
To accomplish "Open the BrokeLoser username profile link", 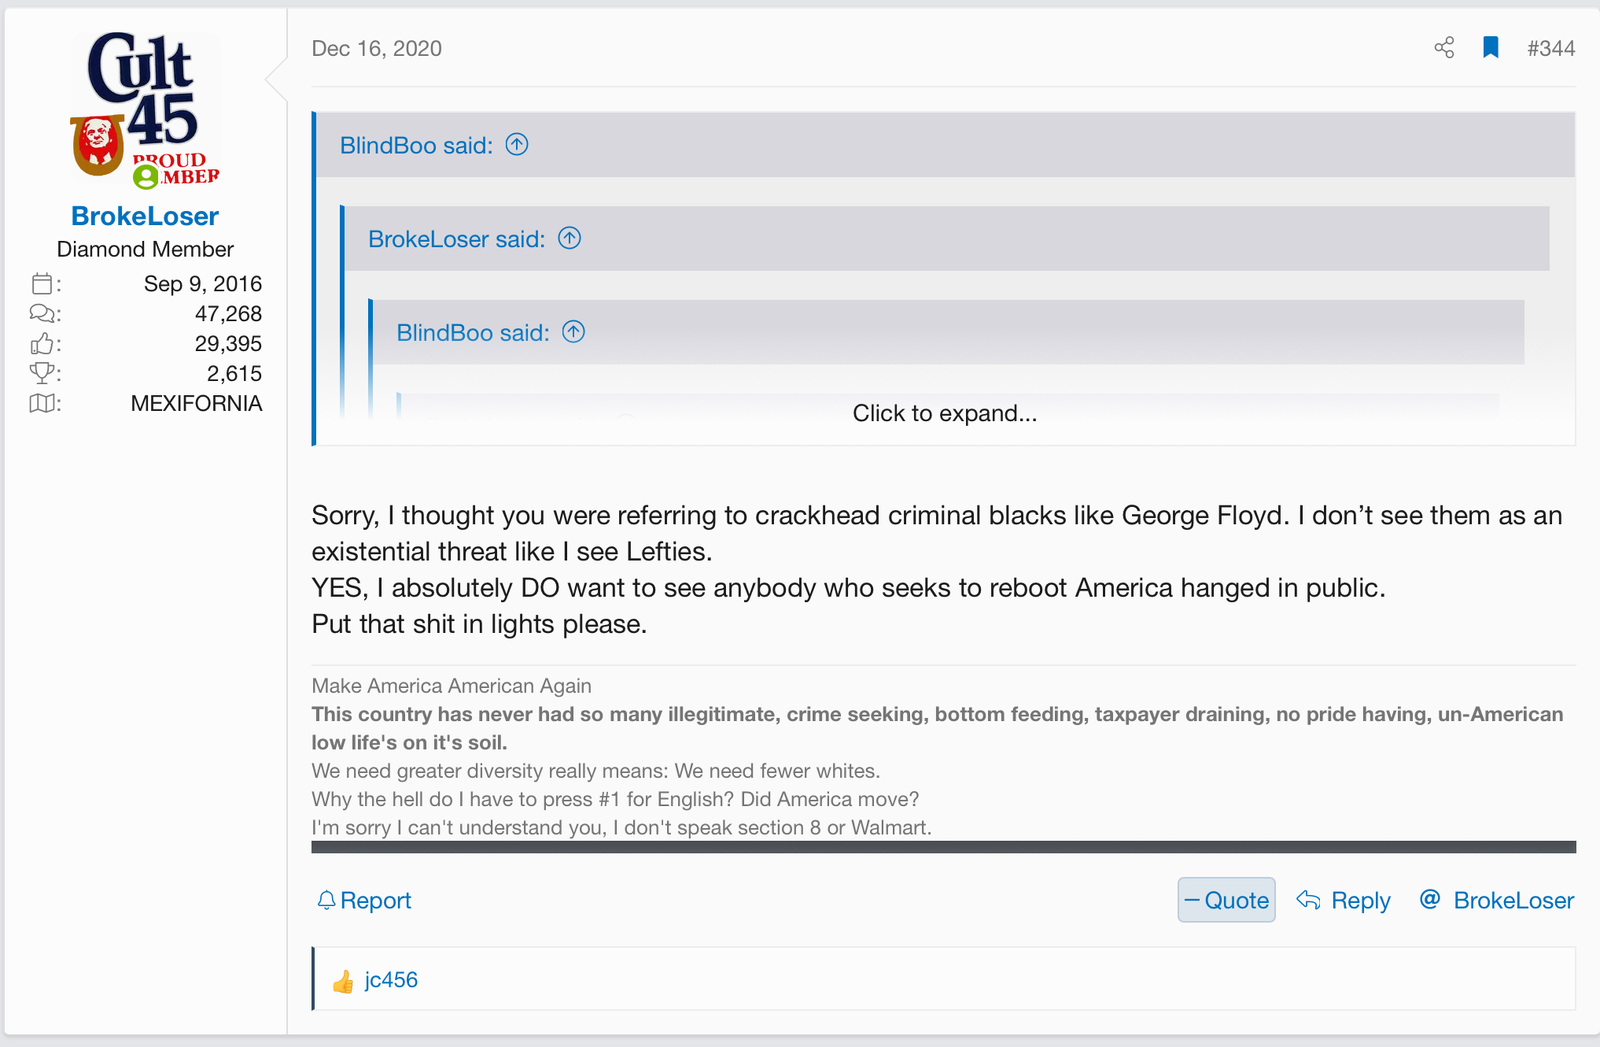I will click(x=145, y=216).
